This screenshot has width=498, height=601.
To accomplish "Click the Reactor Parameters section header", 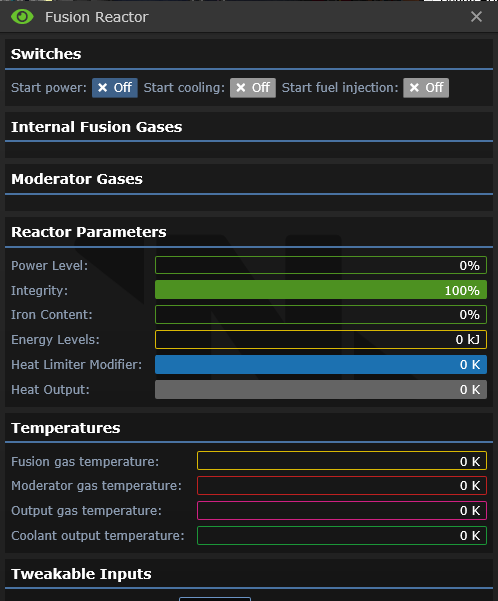I will tap(89, 232).
